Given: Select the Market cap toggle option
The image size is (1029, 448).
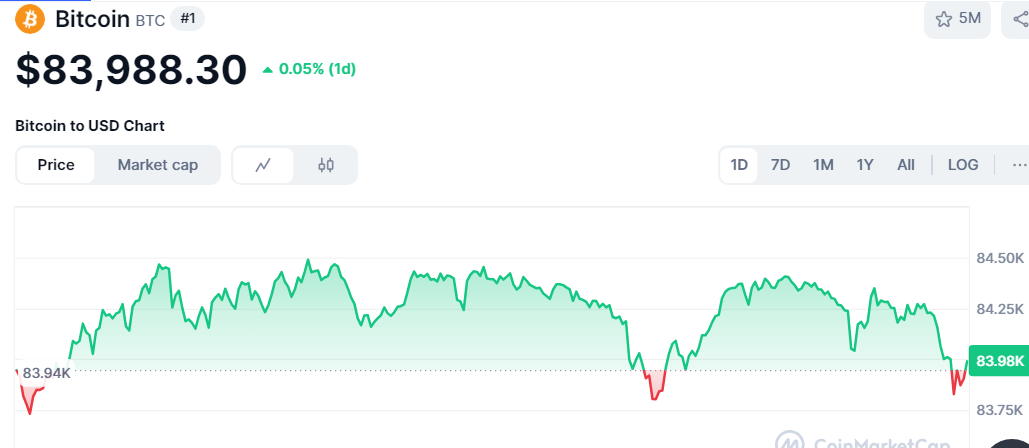Looking at the screenshot, I should pos(157,165).
